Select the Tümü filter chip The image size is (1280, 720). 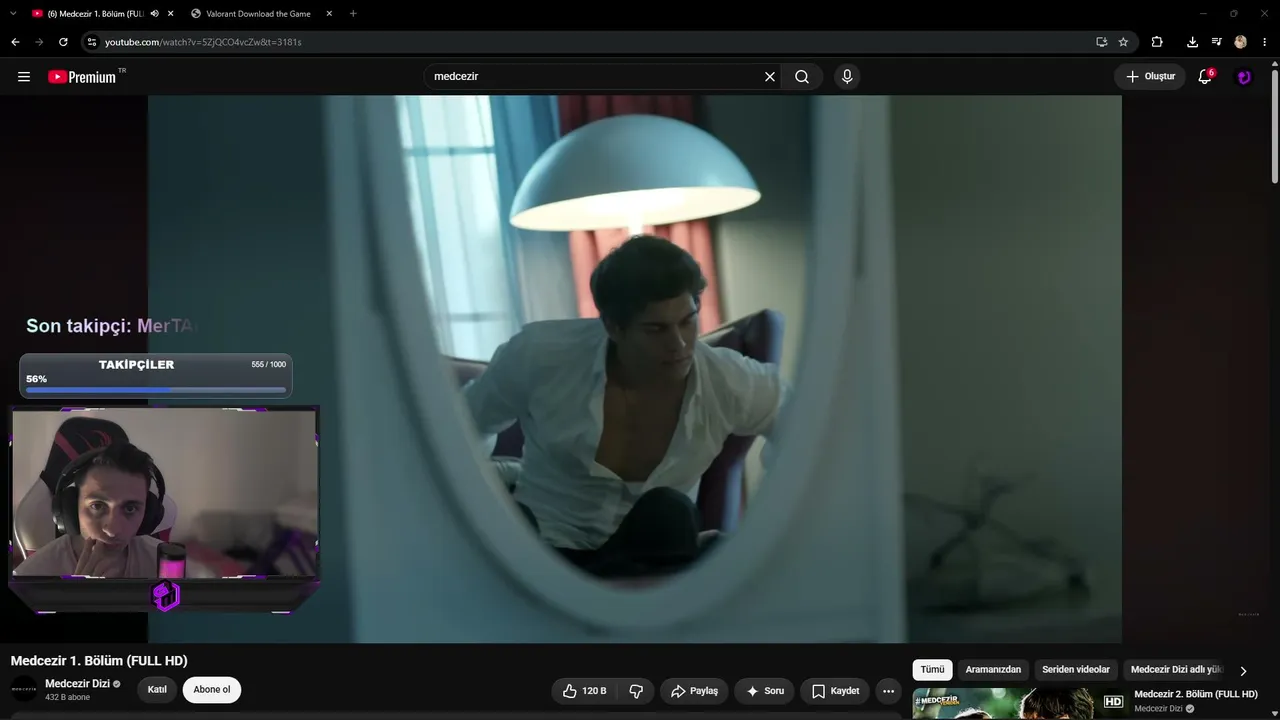[932, 670]
